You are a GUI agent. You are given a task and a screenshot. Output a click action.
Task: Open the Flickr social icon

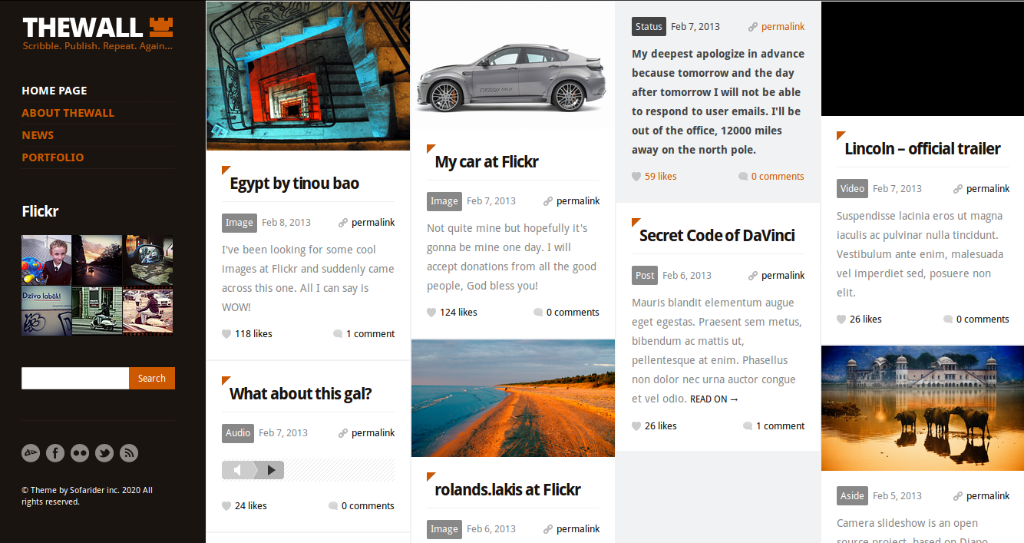click(x=80, y=453)
